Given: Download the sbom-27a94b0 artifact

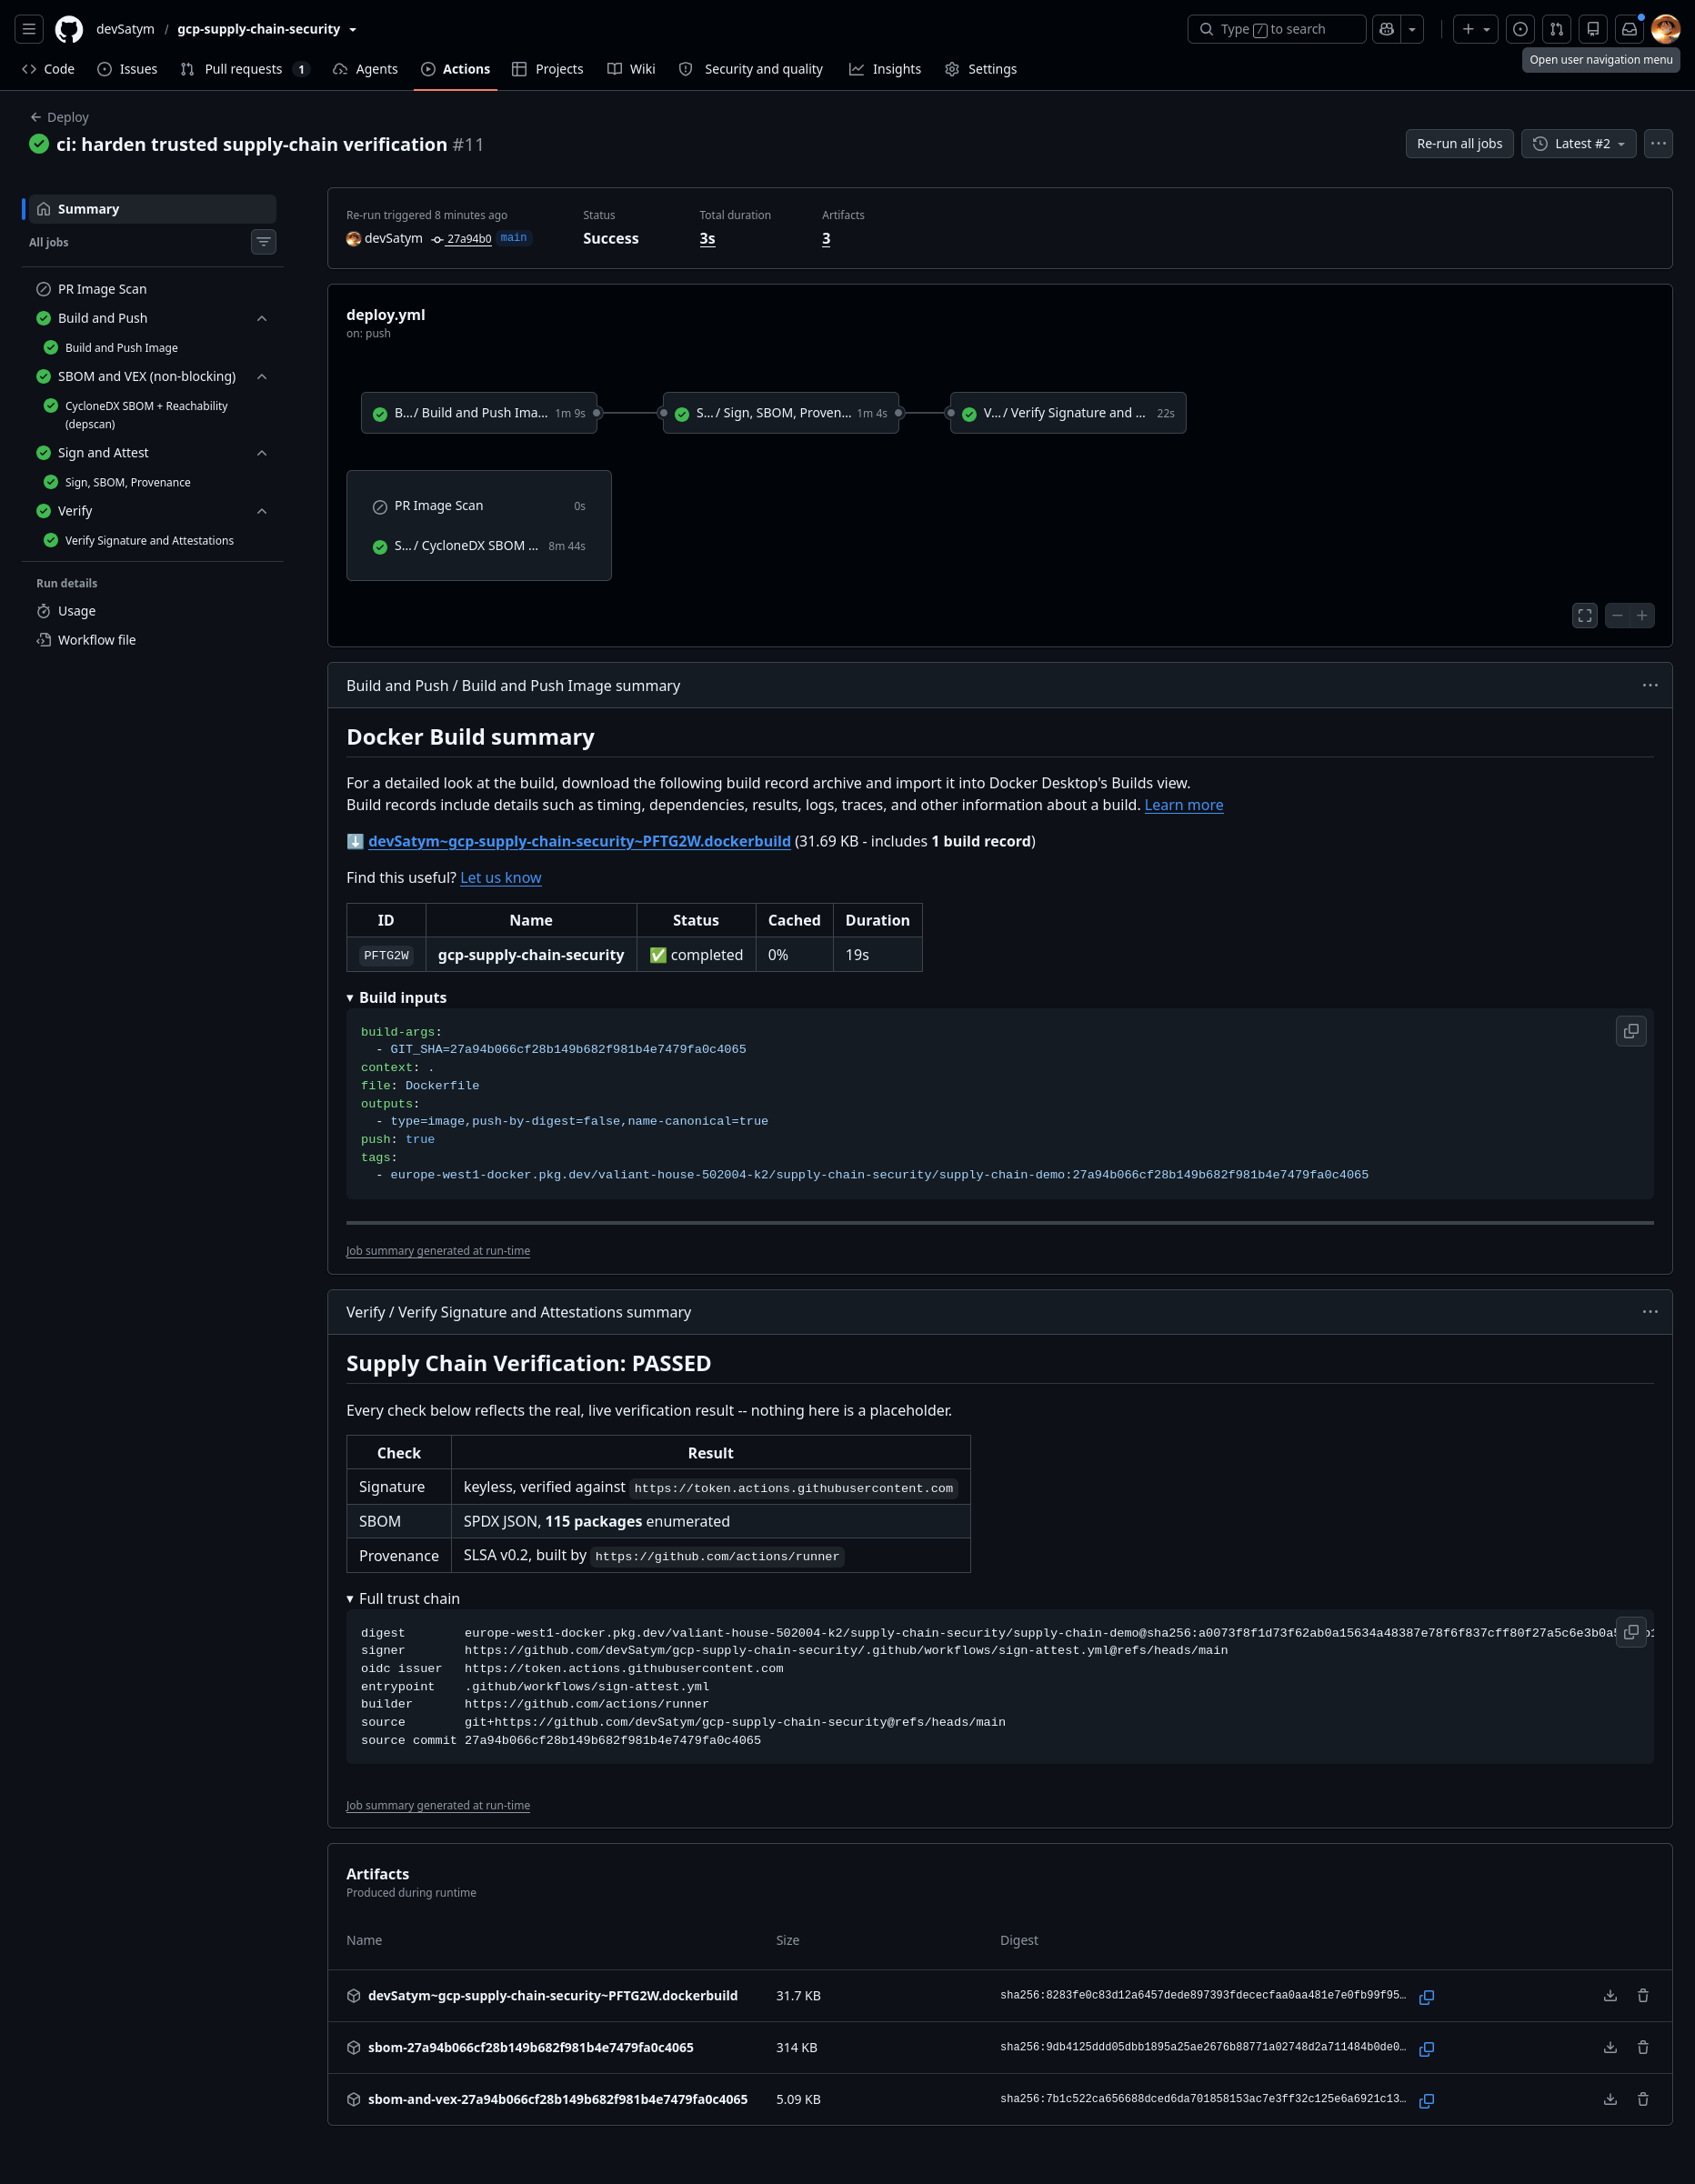Looking at the screenshot, I should 1610,2047.
